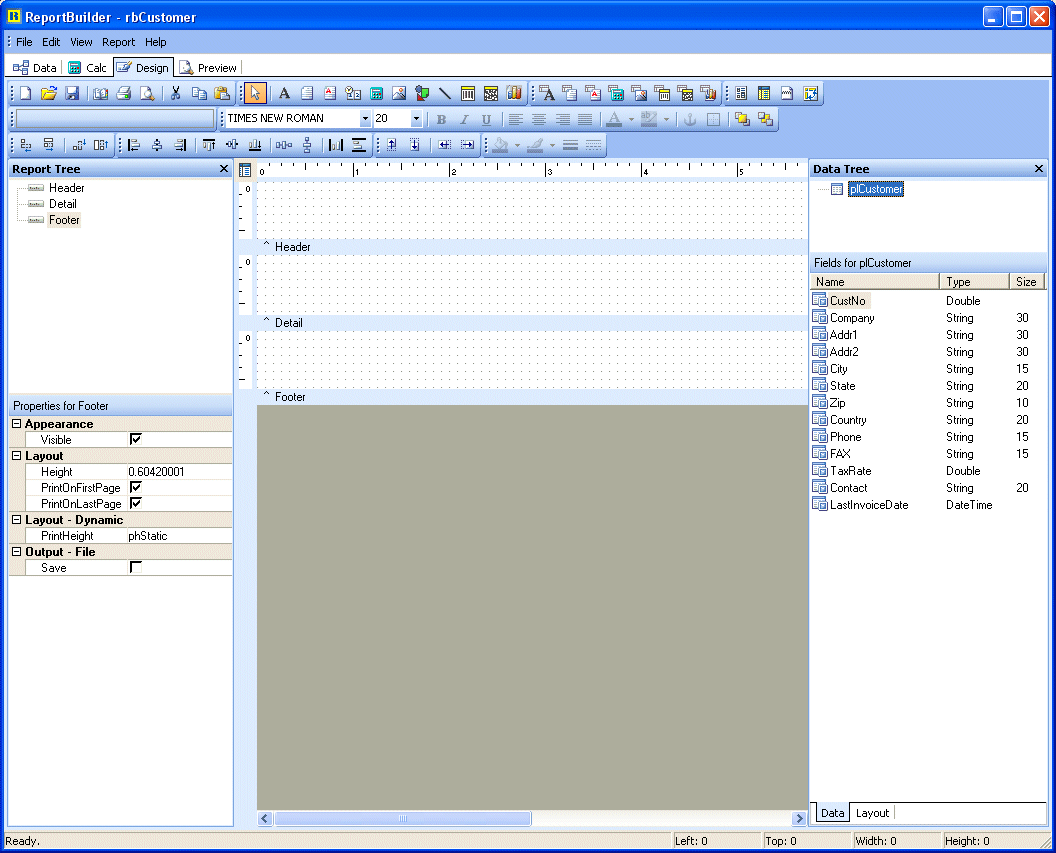
Task: Select the arrow pointer tool
Action: click(x=255, y=93)
